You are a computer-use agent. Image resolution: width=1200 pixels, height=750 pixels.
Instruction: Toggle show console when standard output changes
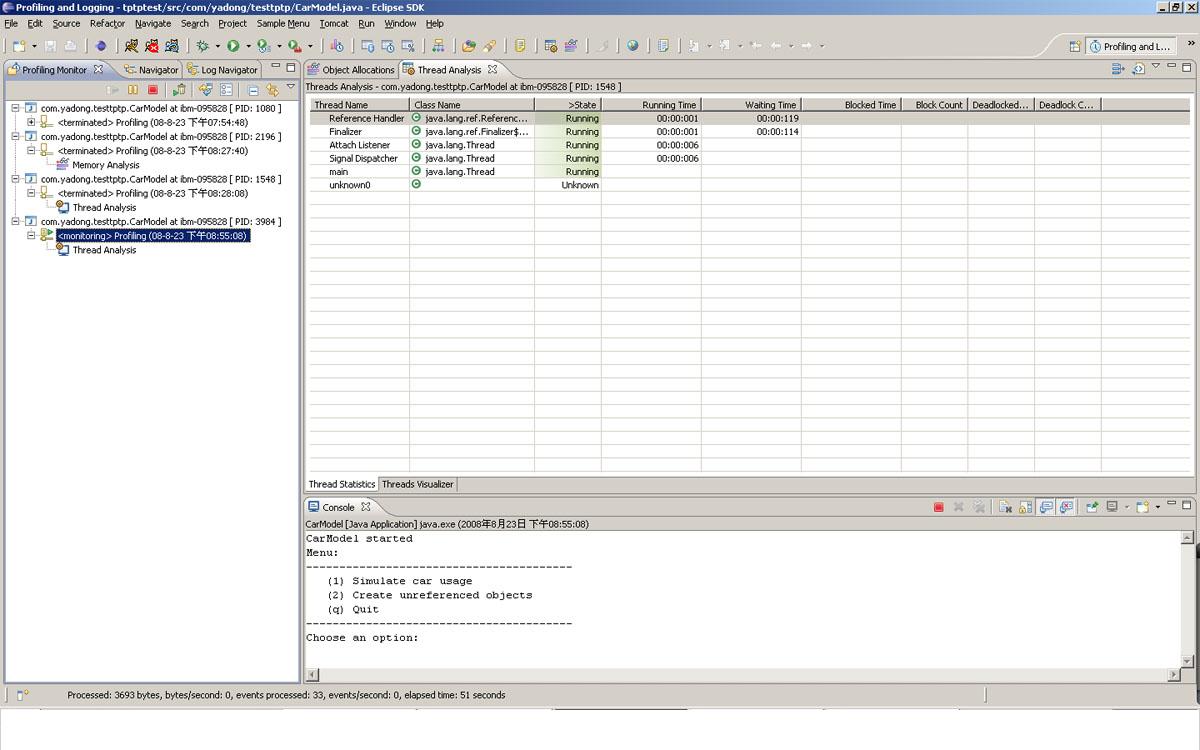click(1046, 507)
